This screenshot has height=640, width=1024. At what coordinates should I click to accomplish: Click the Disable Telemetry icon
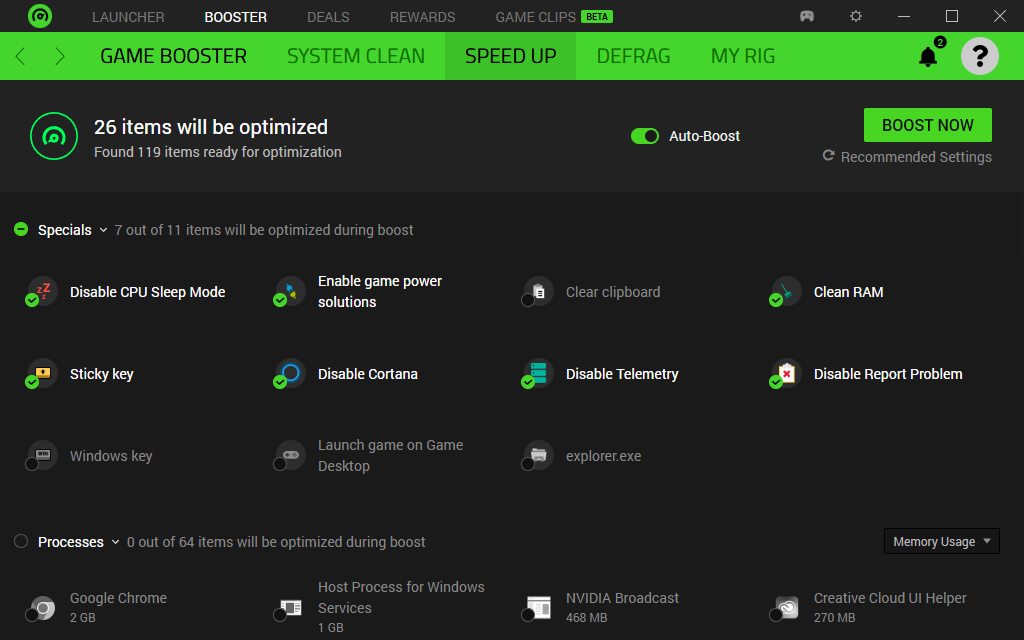coord(539,373)
